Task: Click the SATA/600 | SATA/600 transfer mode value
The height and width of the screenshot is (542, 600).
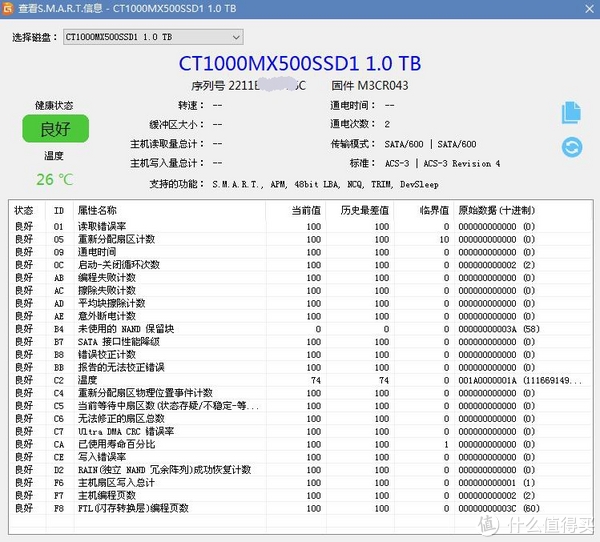Action: [430, 144]
